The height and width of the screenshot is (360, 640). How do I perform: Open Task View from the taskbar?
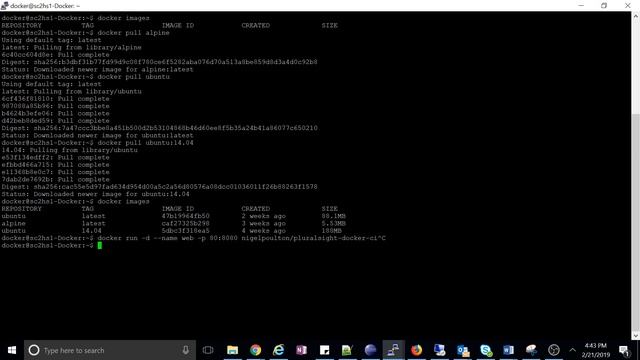[x=208, y=350]
